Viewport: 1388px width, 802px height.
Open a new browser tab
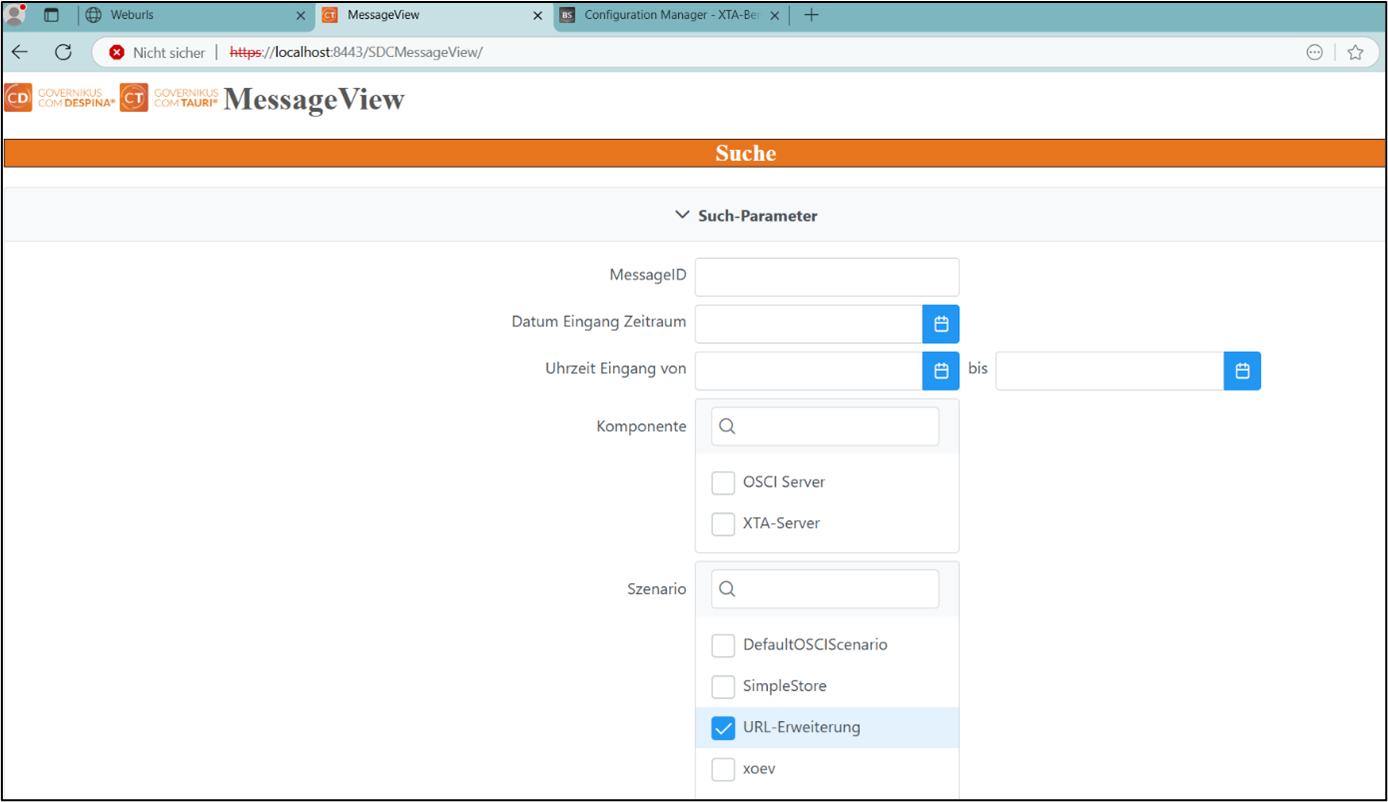click(x=811, y=15)
